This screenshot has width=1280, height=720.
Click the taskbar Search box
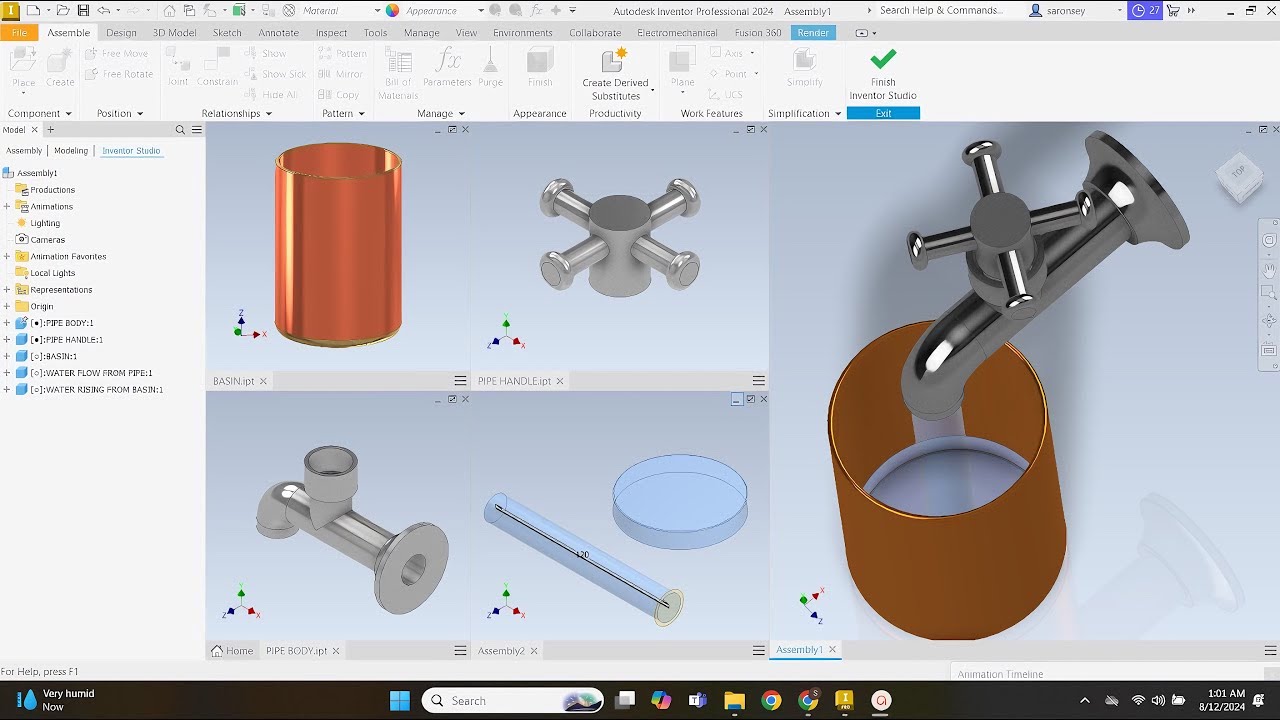[513, 701]
